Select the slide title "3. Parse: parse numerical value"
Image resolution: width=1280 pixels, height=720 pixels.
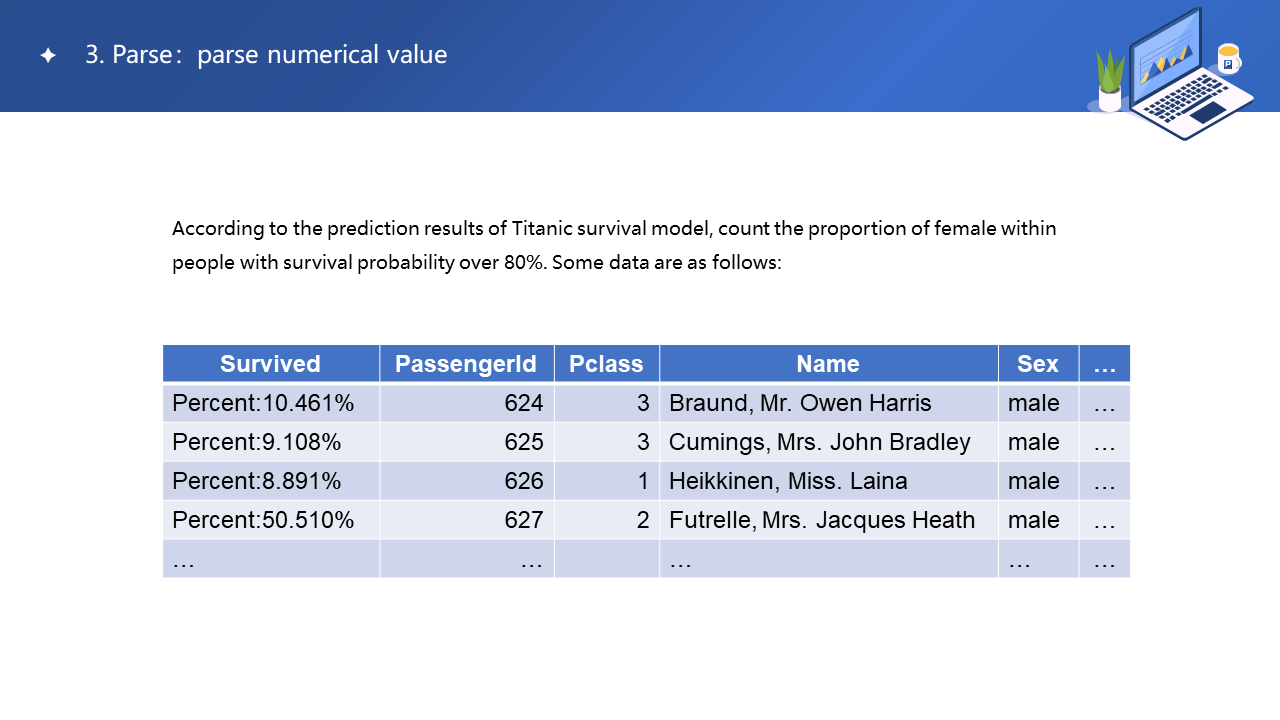(x=266, y=55)
